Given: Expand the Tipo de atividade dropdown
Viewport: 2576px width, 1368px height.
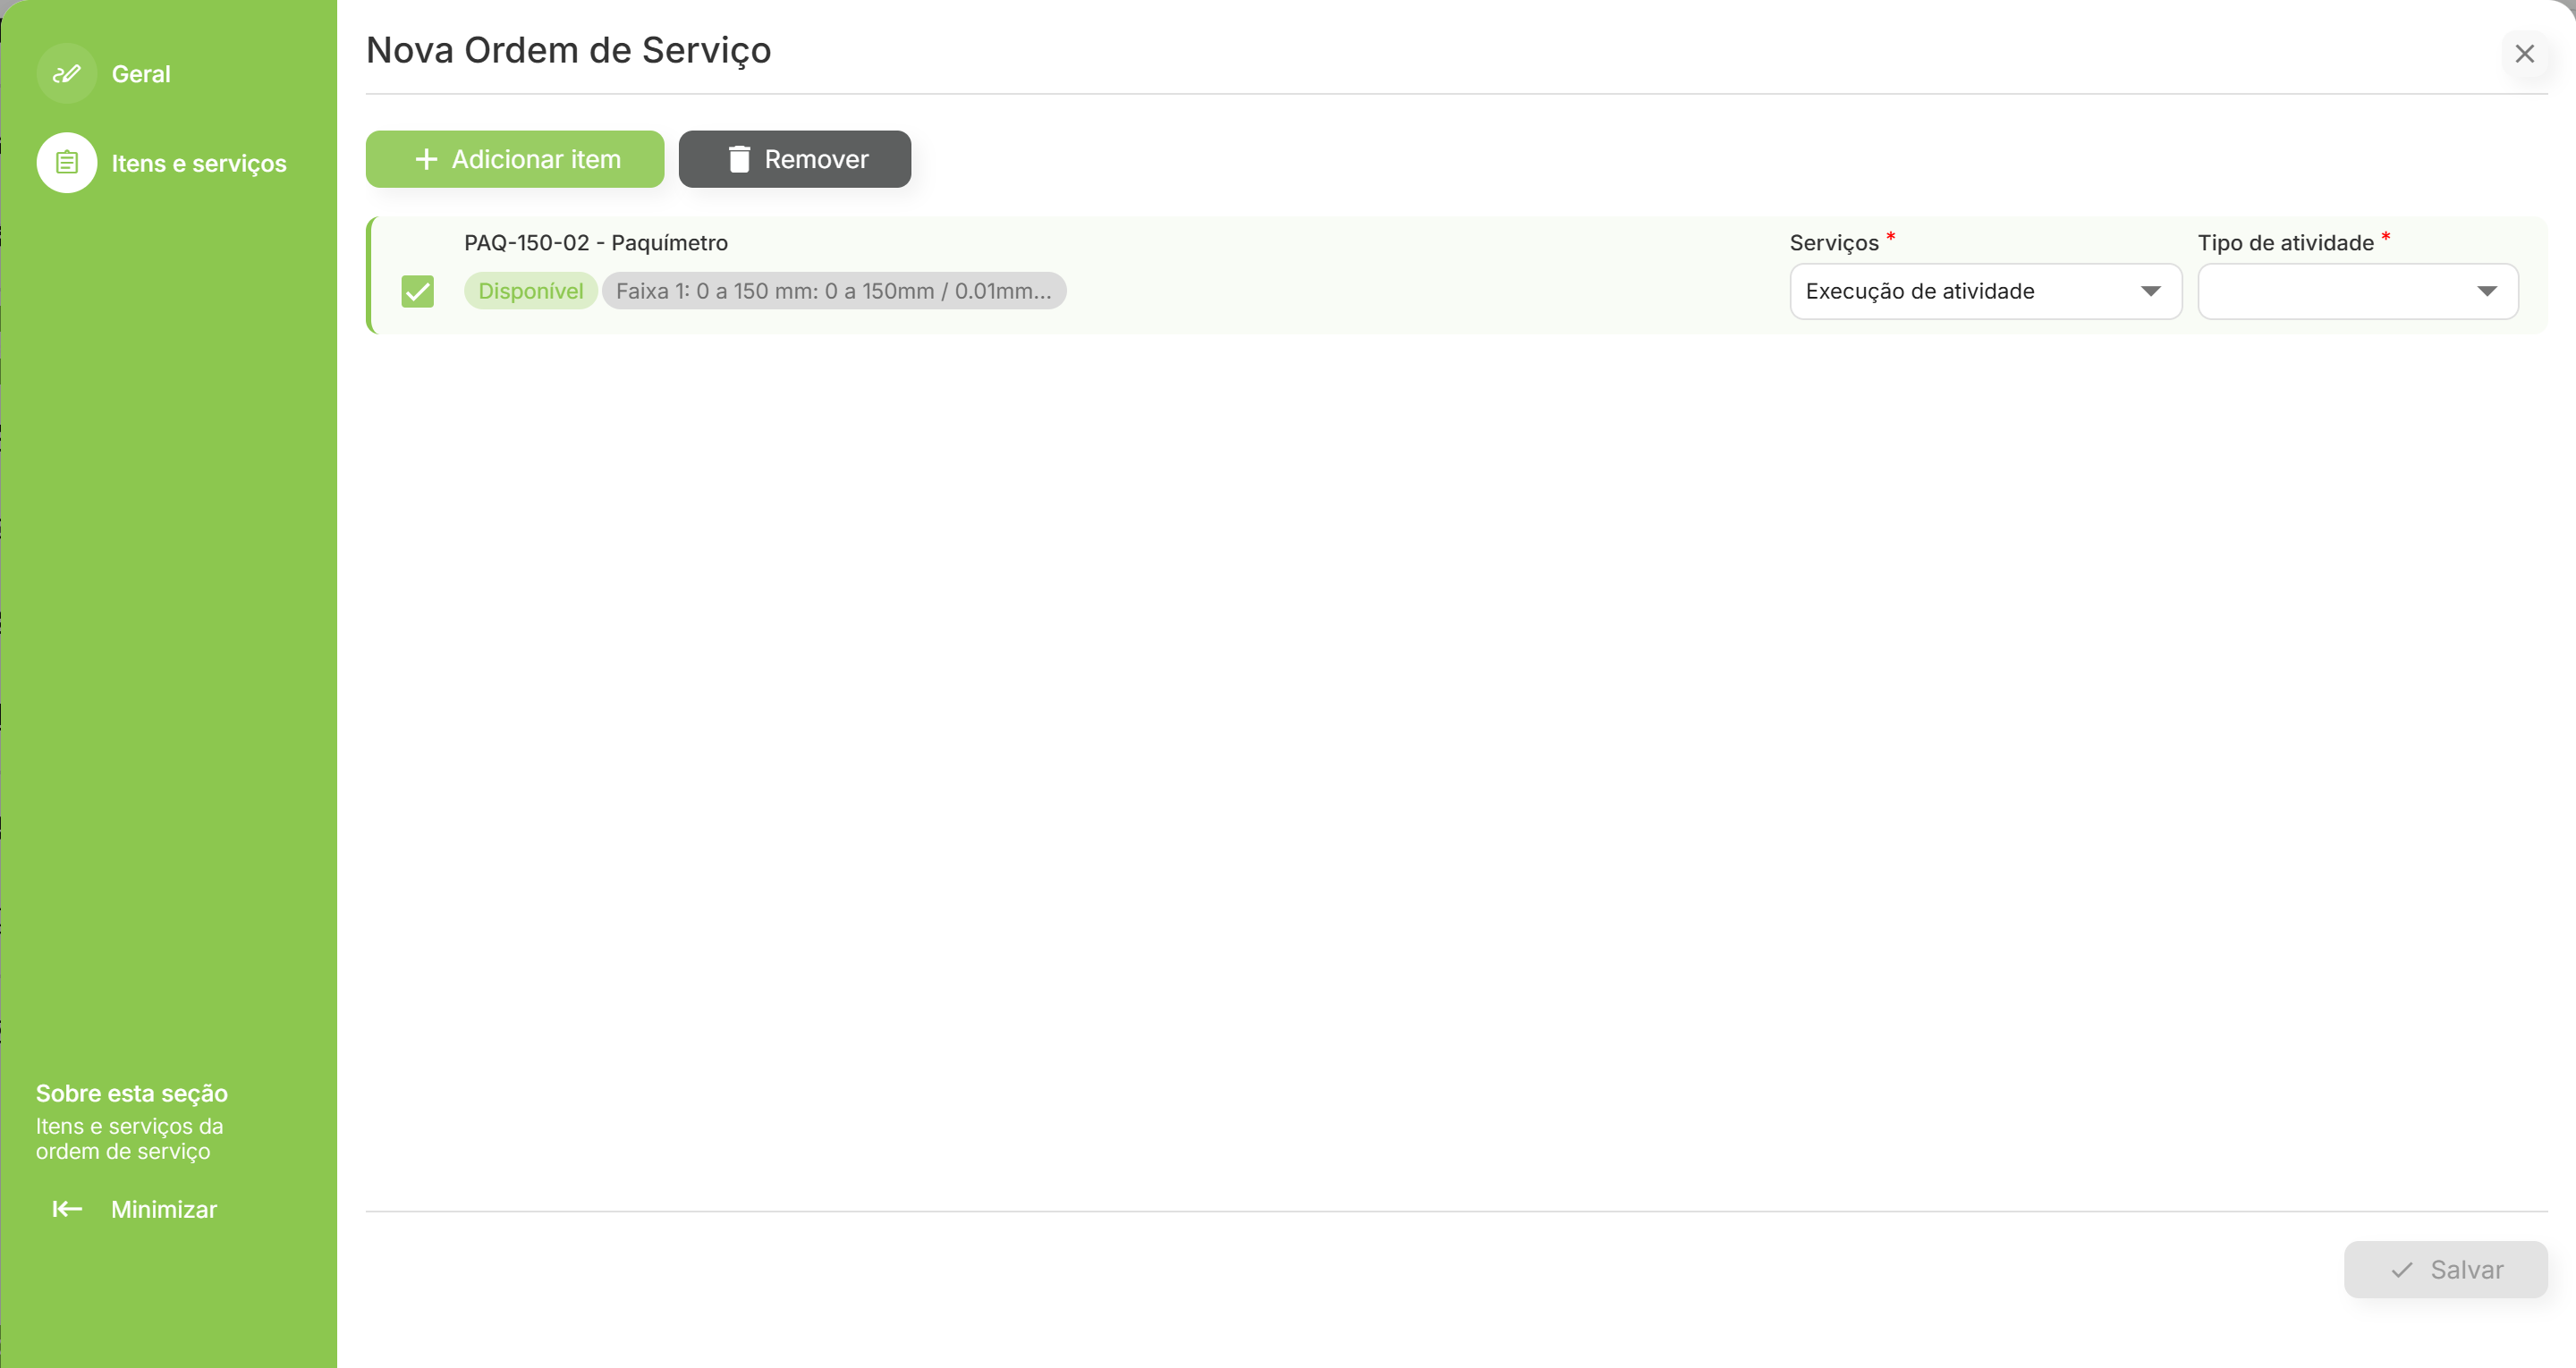Looking at the screenshot, I should (2357, 291).
